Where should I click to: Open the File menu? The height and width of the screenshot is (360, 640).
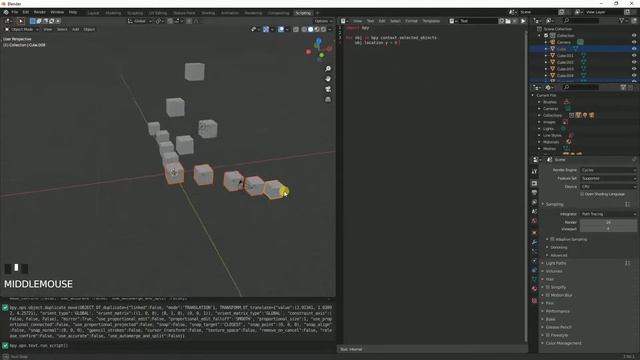(x=15, y=12)
